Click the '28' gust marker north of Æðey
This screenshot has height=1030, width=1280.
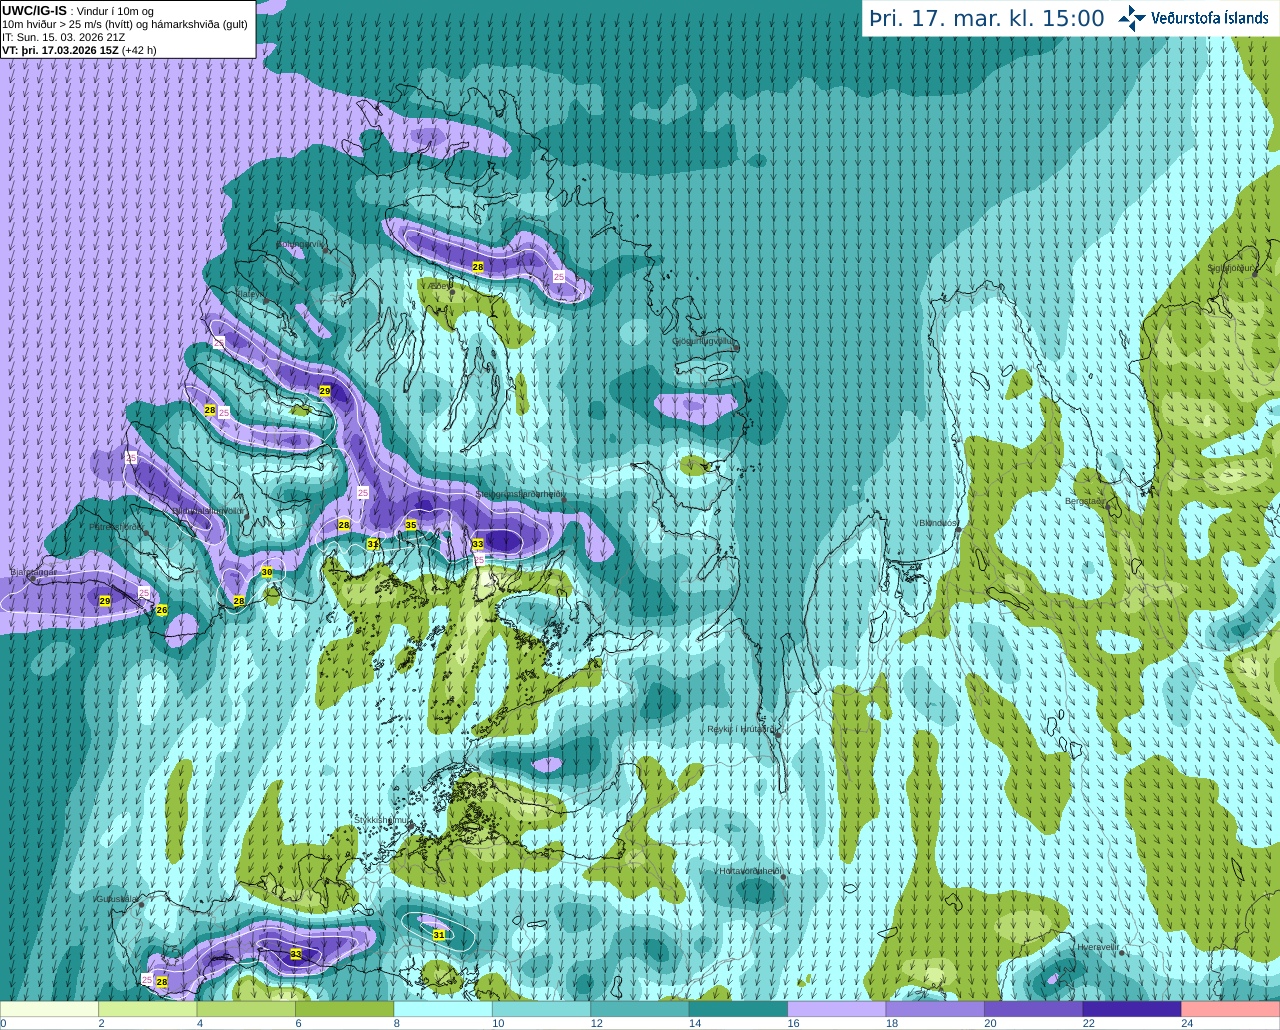(x=478, y=267)
